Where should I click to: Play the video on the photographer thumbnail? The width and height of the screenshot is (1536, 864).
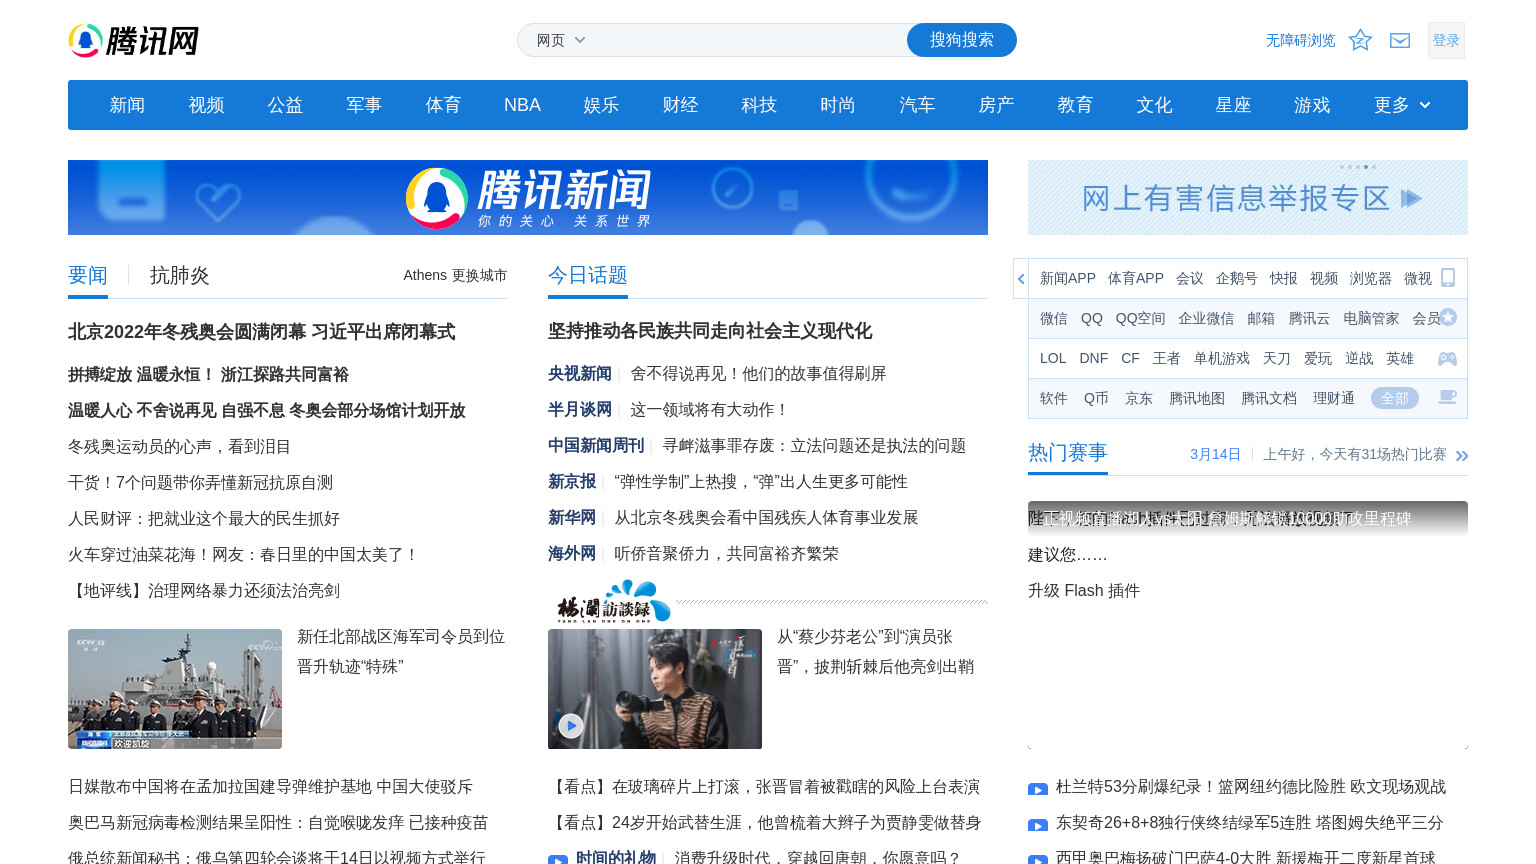tap(570, 725)
